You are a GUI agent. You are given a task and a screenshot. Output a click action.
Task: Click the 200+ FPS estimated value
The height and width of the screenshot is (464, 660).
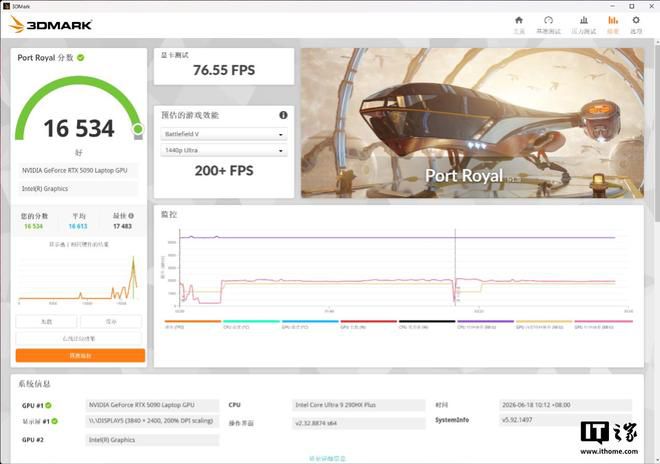224,171
